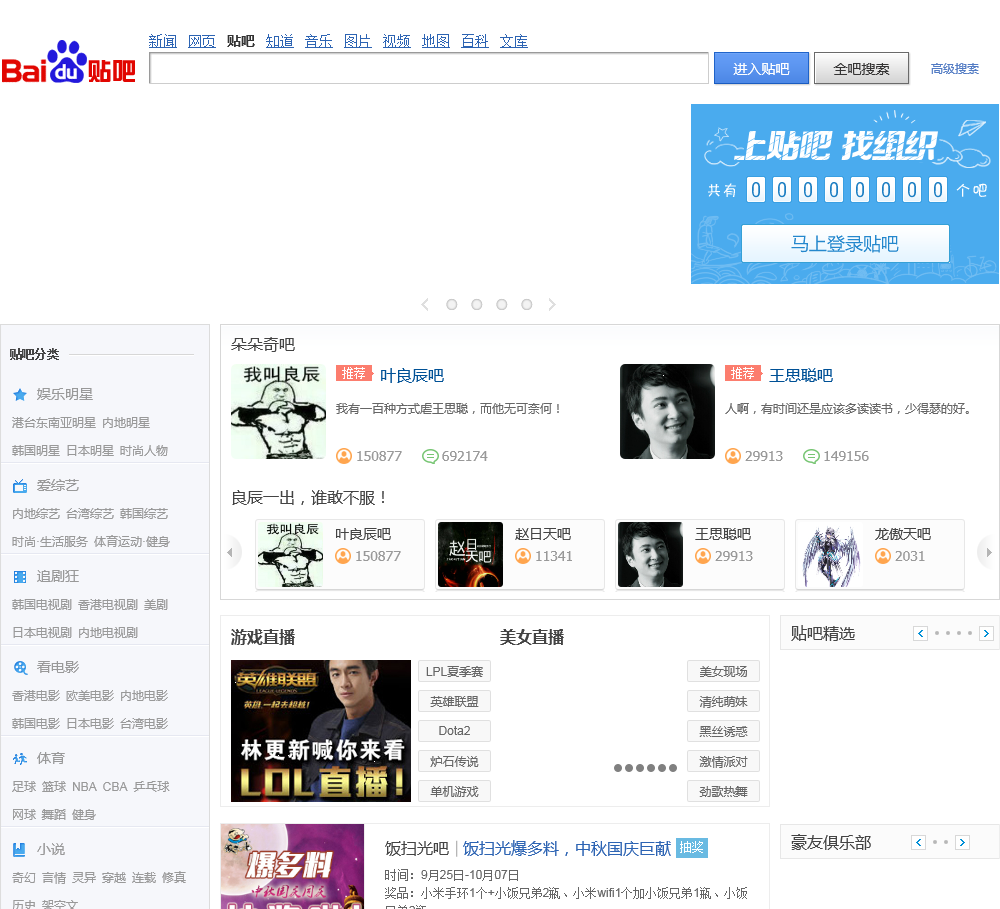Open the 音乐 navigation link
This screenshot has width=1000, height=909.
tap(318, 41)
